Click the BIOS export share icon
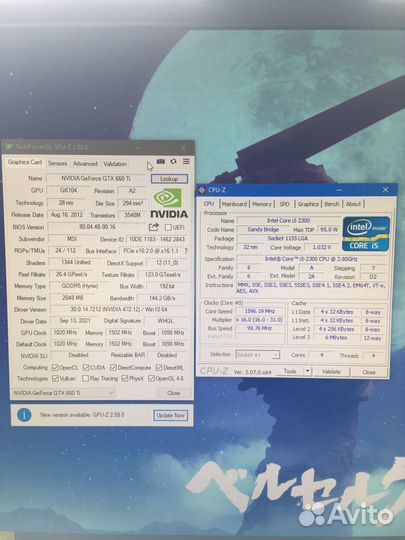The height and width of the screenshot is (540, 405). pos(154,227)
